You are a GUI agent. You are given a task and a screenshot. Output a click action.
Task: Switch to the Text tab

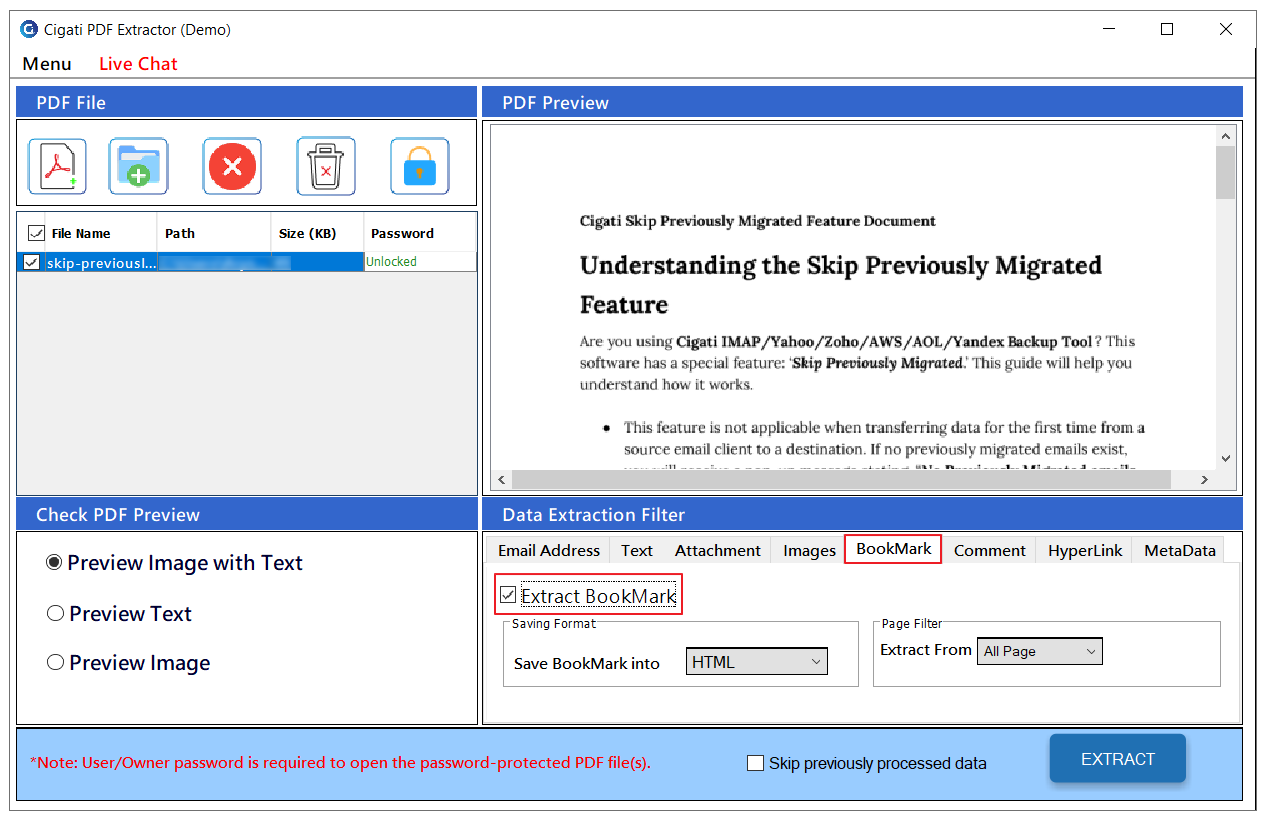coord(636,550)
